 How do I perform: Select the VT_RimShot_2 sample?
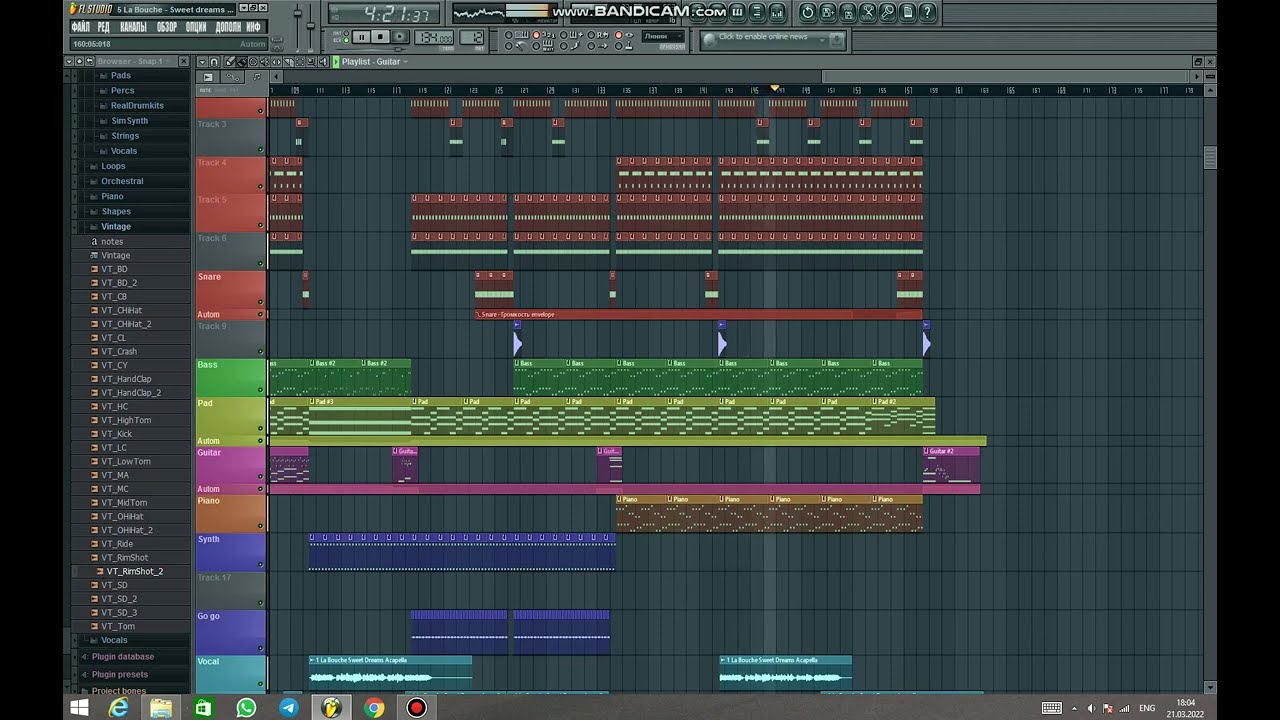(135, 571)
